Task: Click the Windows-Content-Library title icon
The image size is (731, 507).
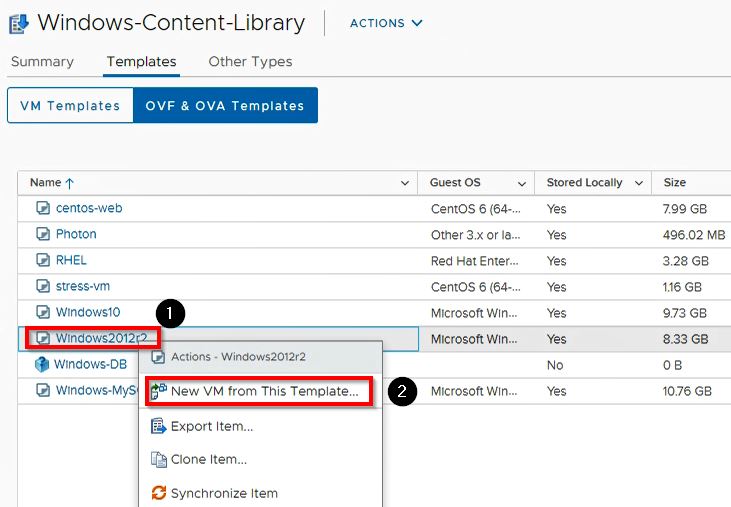Action: [18, 23]
